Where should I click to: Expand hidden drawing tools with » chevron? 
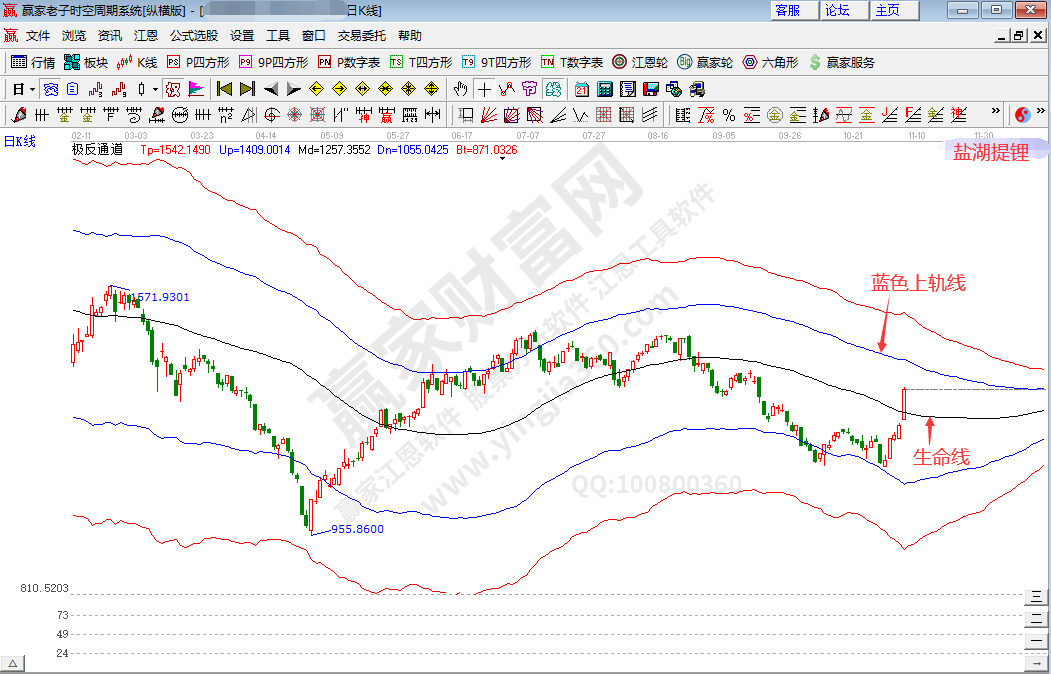(995, 112)
